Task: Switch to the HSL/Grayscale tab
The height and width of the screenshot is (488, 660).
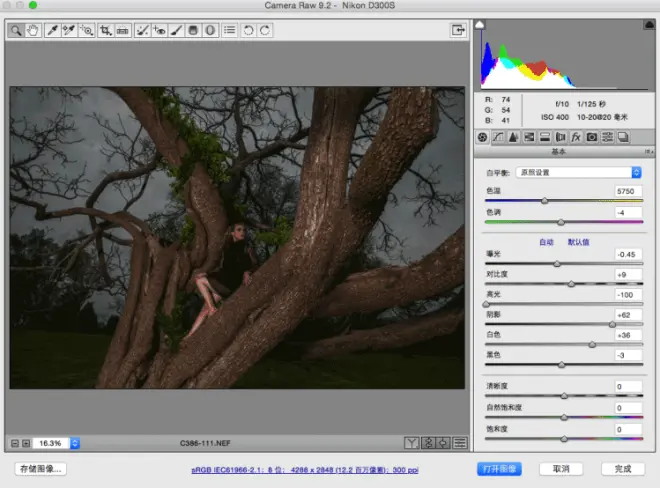Action: tap(529, 137)
